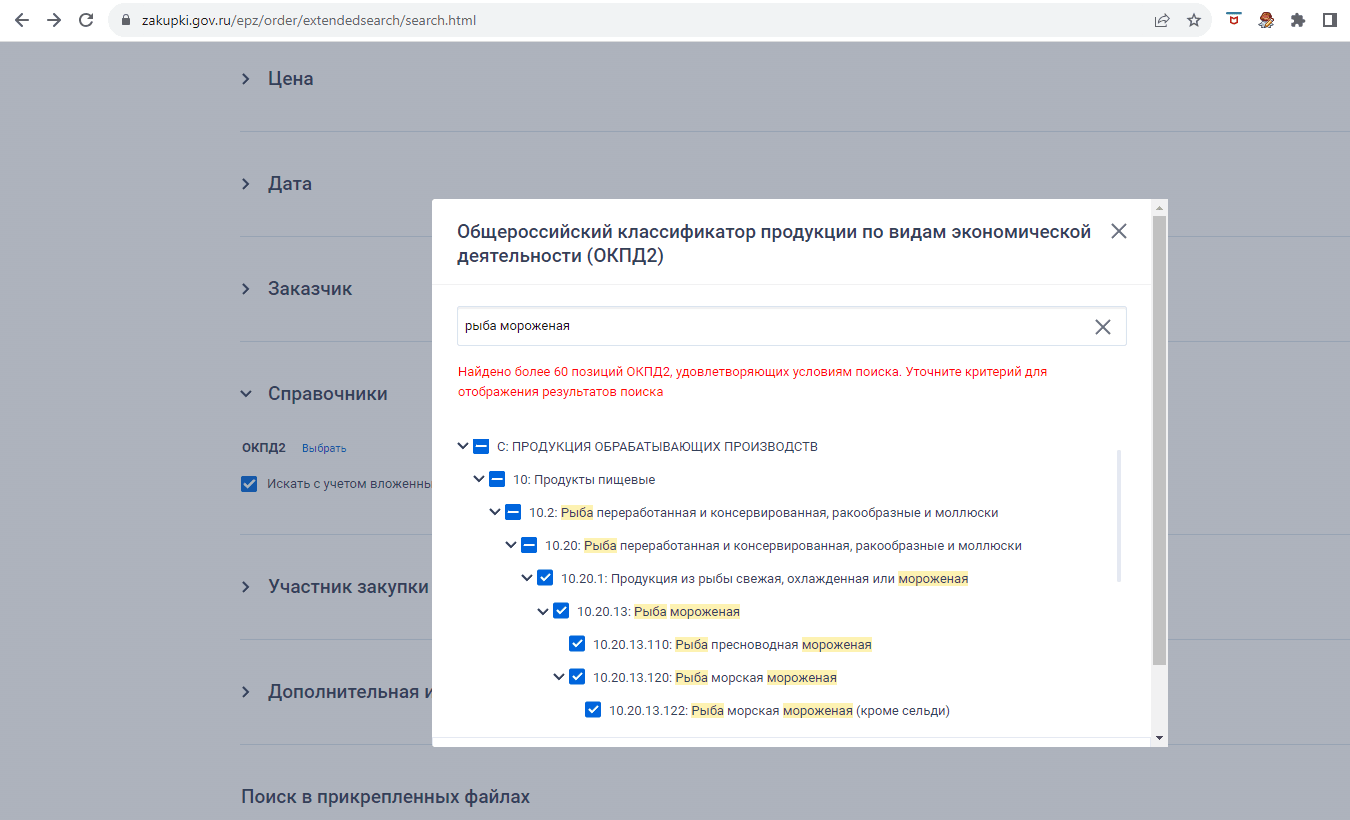Collapse the 10: Продукты пищевые node

[x=479, y=480]
